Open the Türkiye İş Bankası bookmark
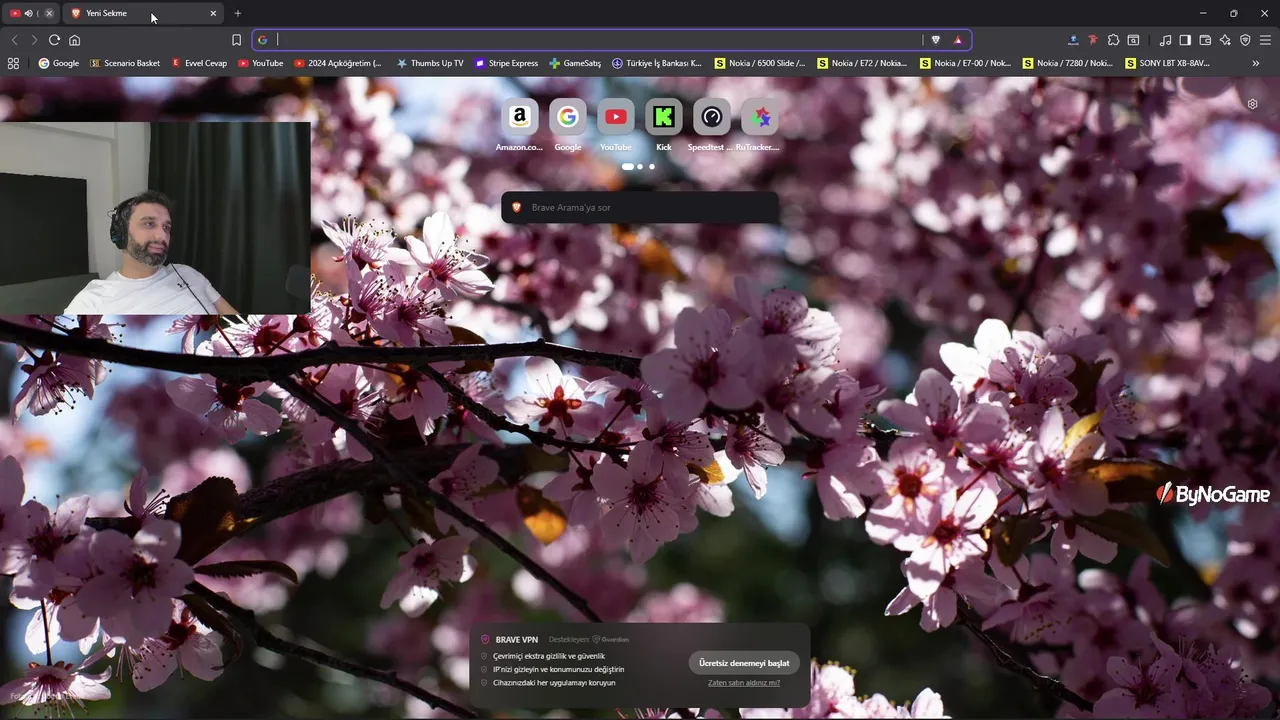Image resolution: width=1280 pixels, height=720 pixels. [657, 63]
